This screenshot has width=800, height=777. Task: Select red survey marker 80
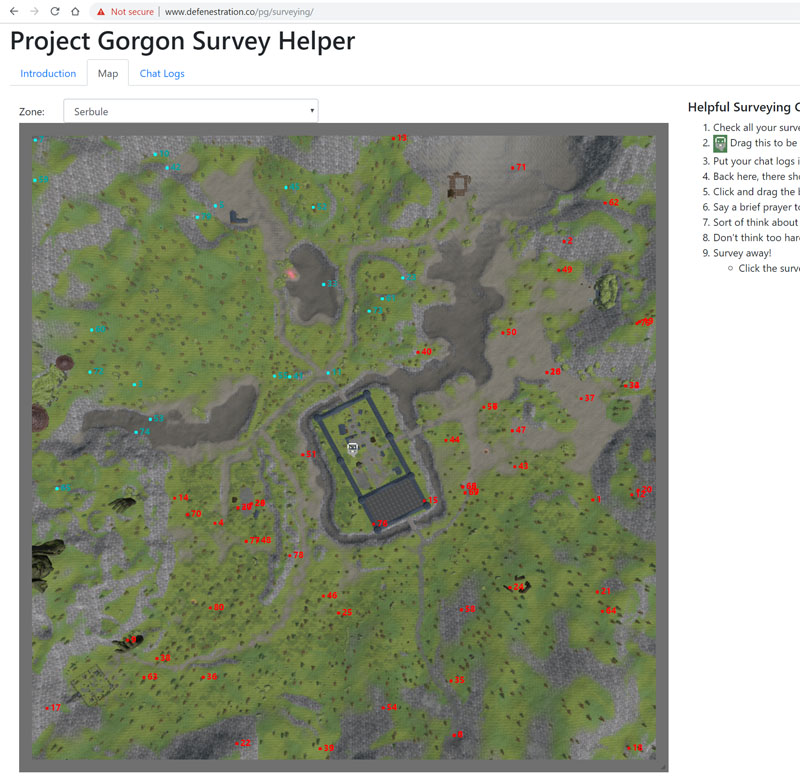(x=216, y=607)
